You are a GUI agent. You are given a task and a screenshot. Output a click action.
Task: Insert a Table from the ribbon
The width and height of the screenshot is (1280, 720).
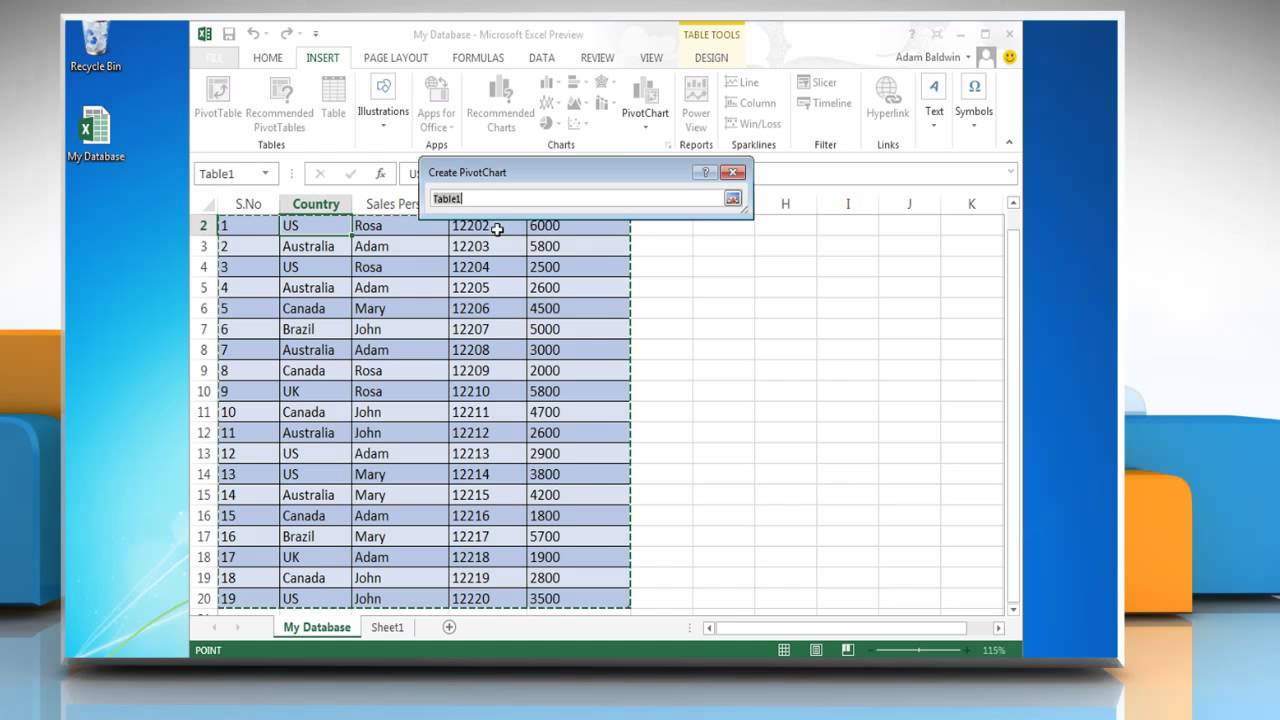click(333, 99)
